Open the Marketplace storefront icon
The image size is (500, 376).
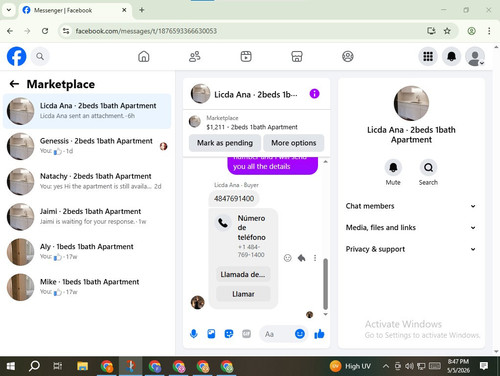(x=297, y=56)
